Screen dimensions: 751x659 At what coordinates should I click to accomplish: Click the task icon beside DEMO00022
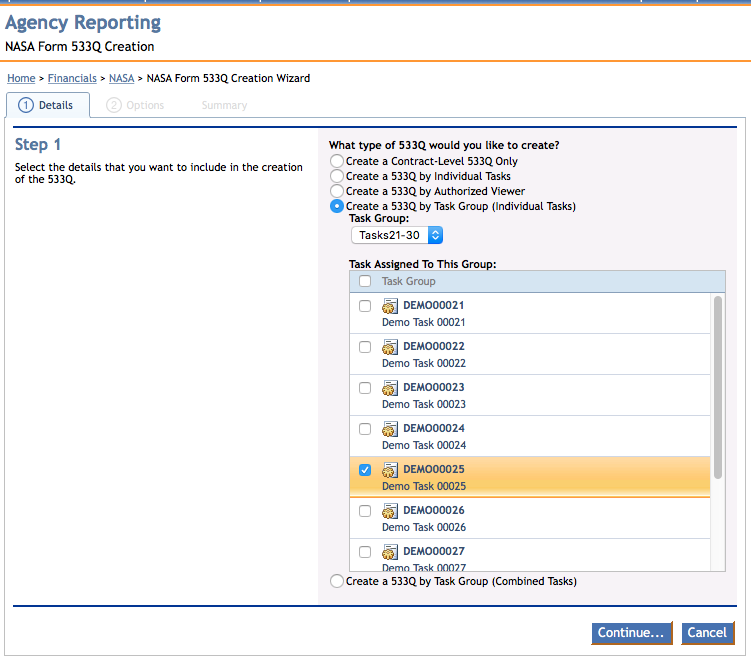390,347
